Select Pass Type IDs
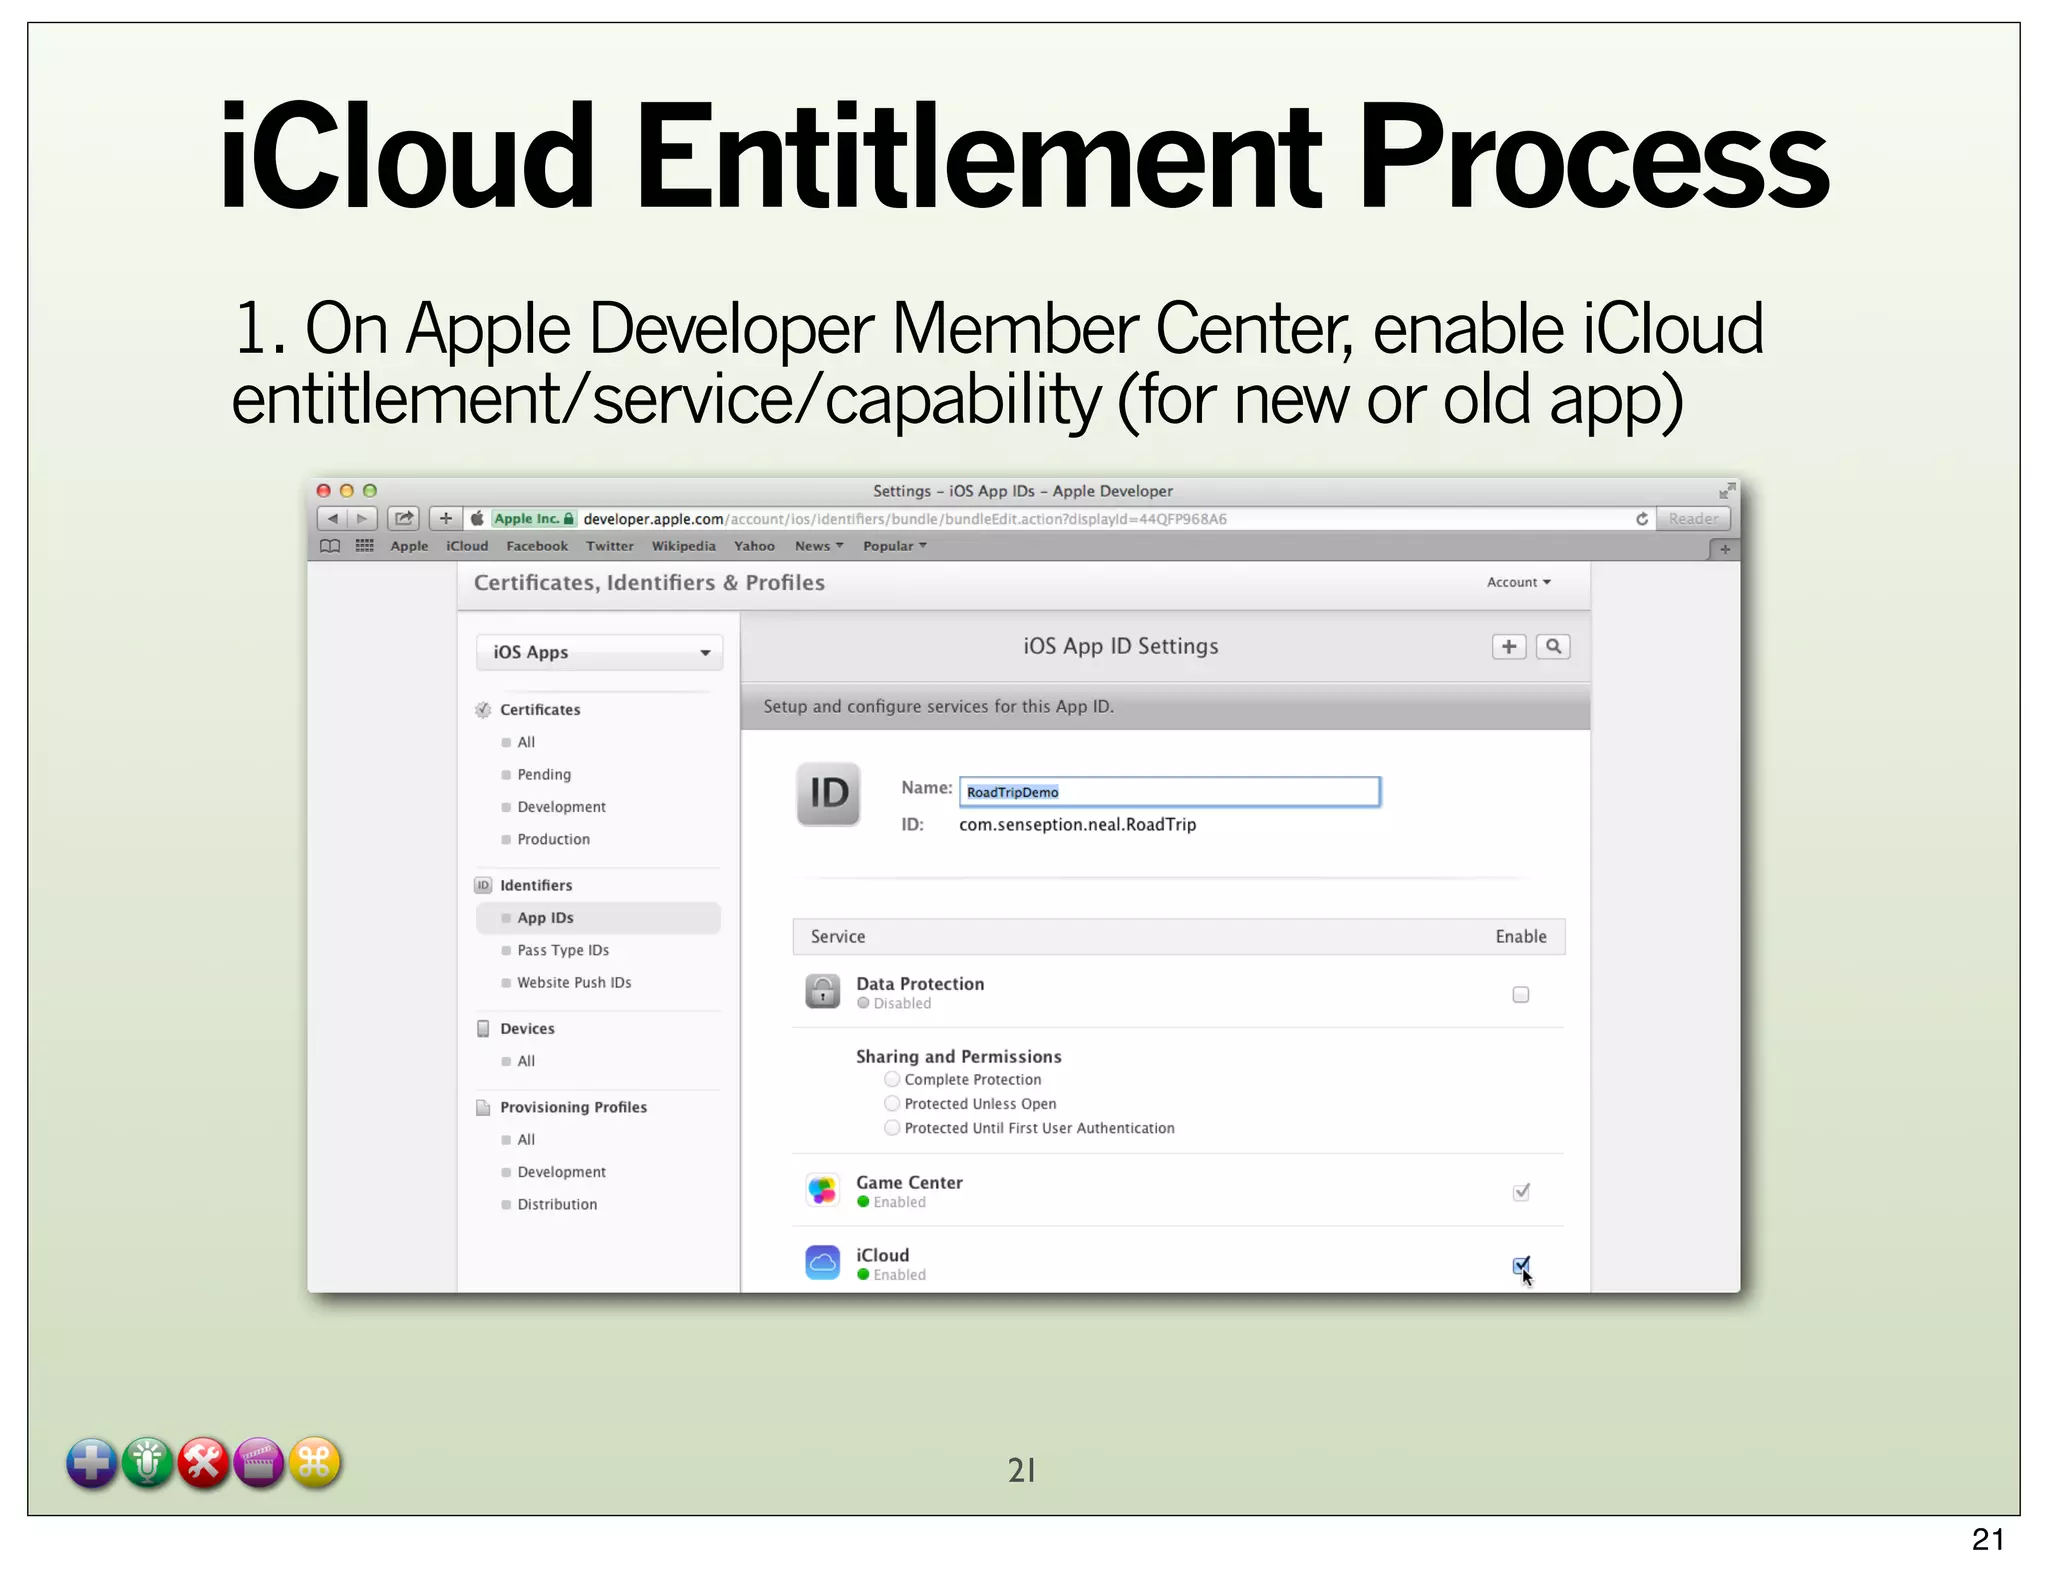This screenshot has height=1582, width=2048. pyautogui.click(x=563, y=950)
